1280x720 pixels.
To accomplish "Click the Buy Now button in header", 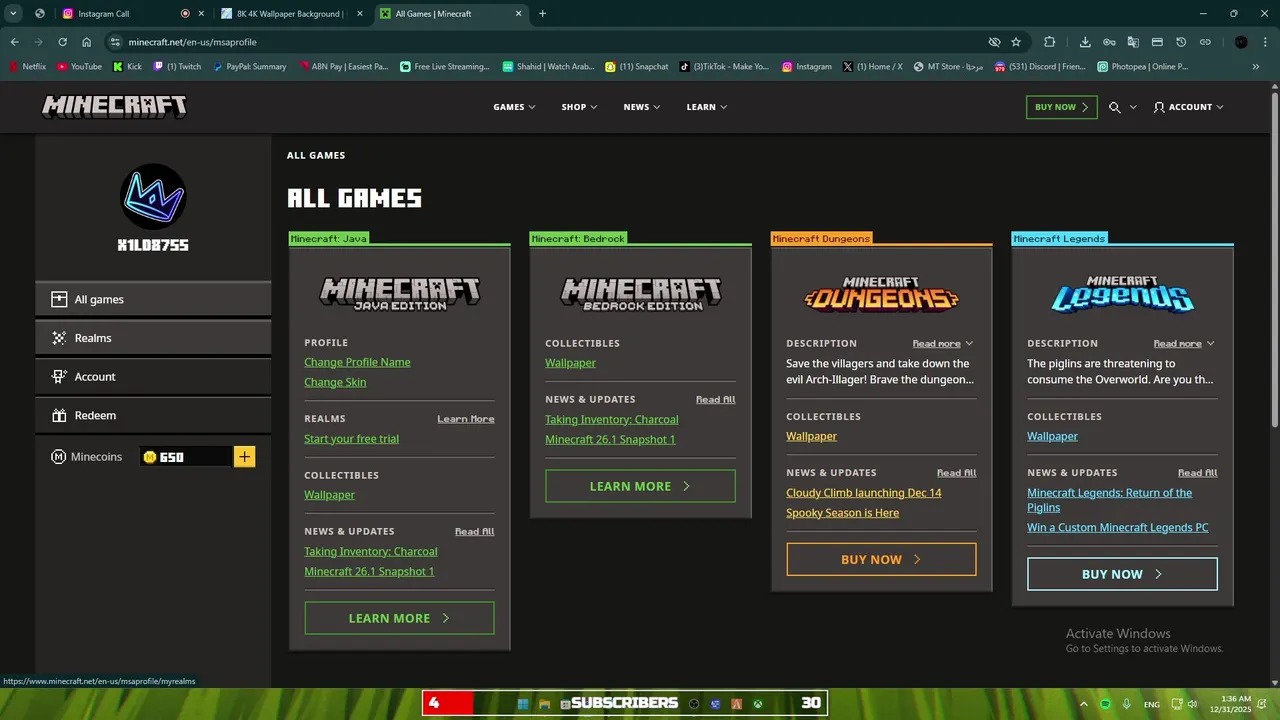I will click(x=1061, y=107).
